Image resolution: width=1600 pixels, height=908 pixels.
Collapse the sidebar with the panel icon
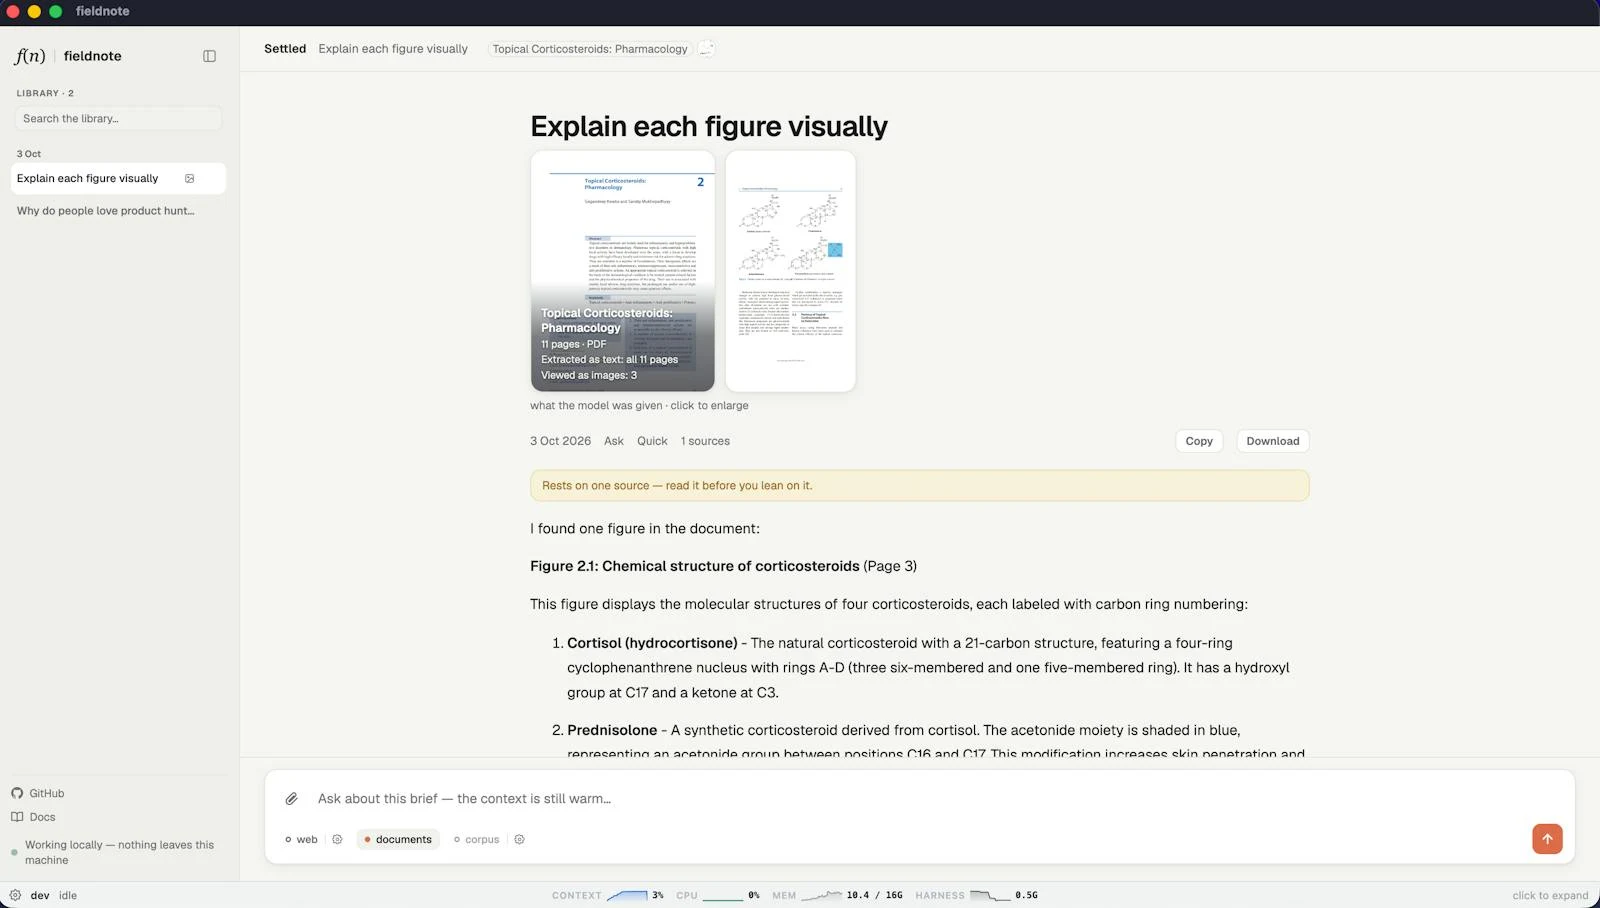[x=209, y=56]
